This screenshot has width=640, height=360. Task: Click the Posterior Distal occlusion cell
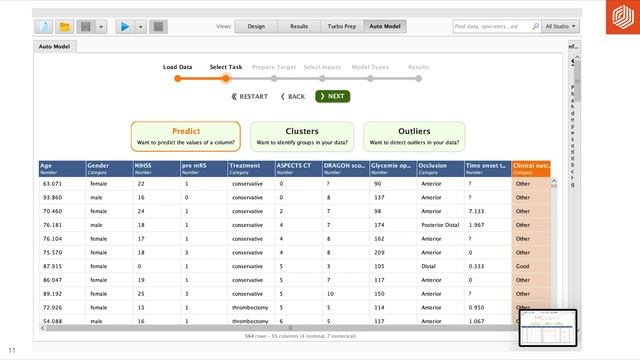click(440, 225)
